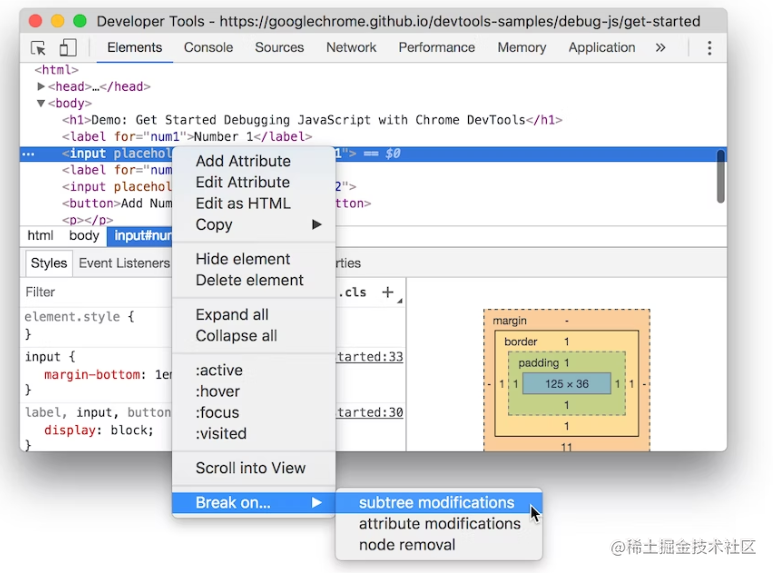This screenshot has width=773, height=573.
Task: Activate the inspect element picker icon
Action: click(x=38, y=48)
